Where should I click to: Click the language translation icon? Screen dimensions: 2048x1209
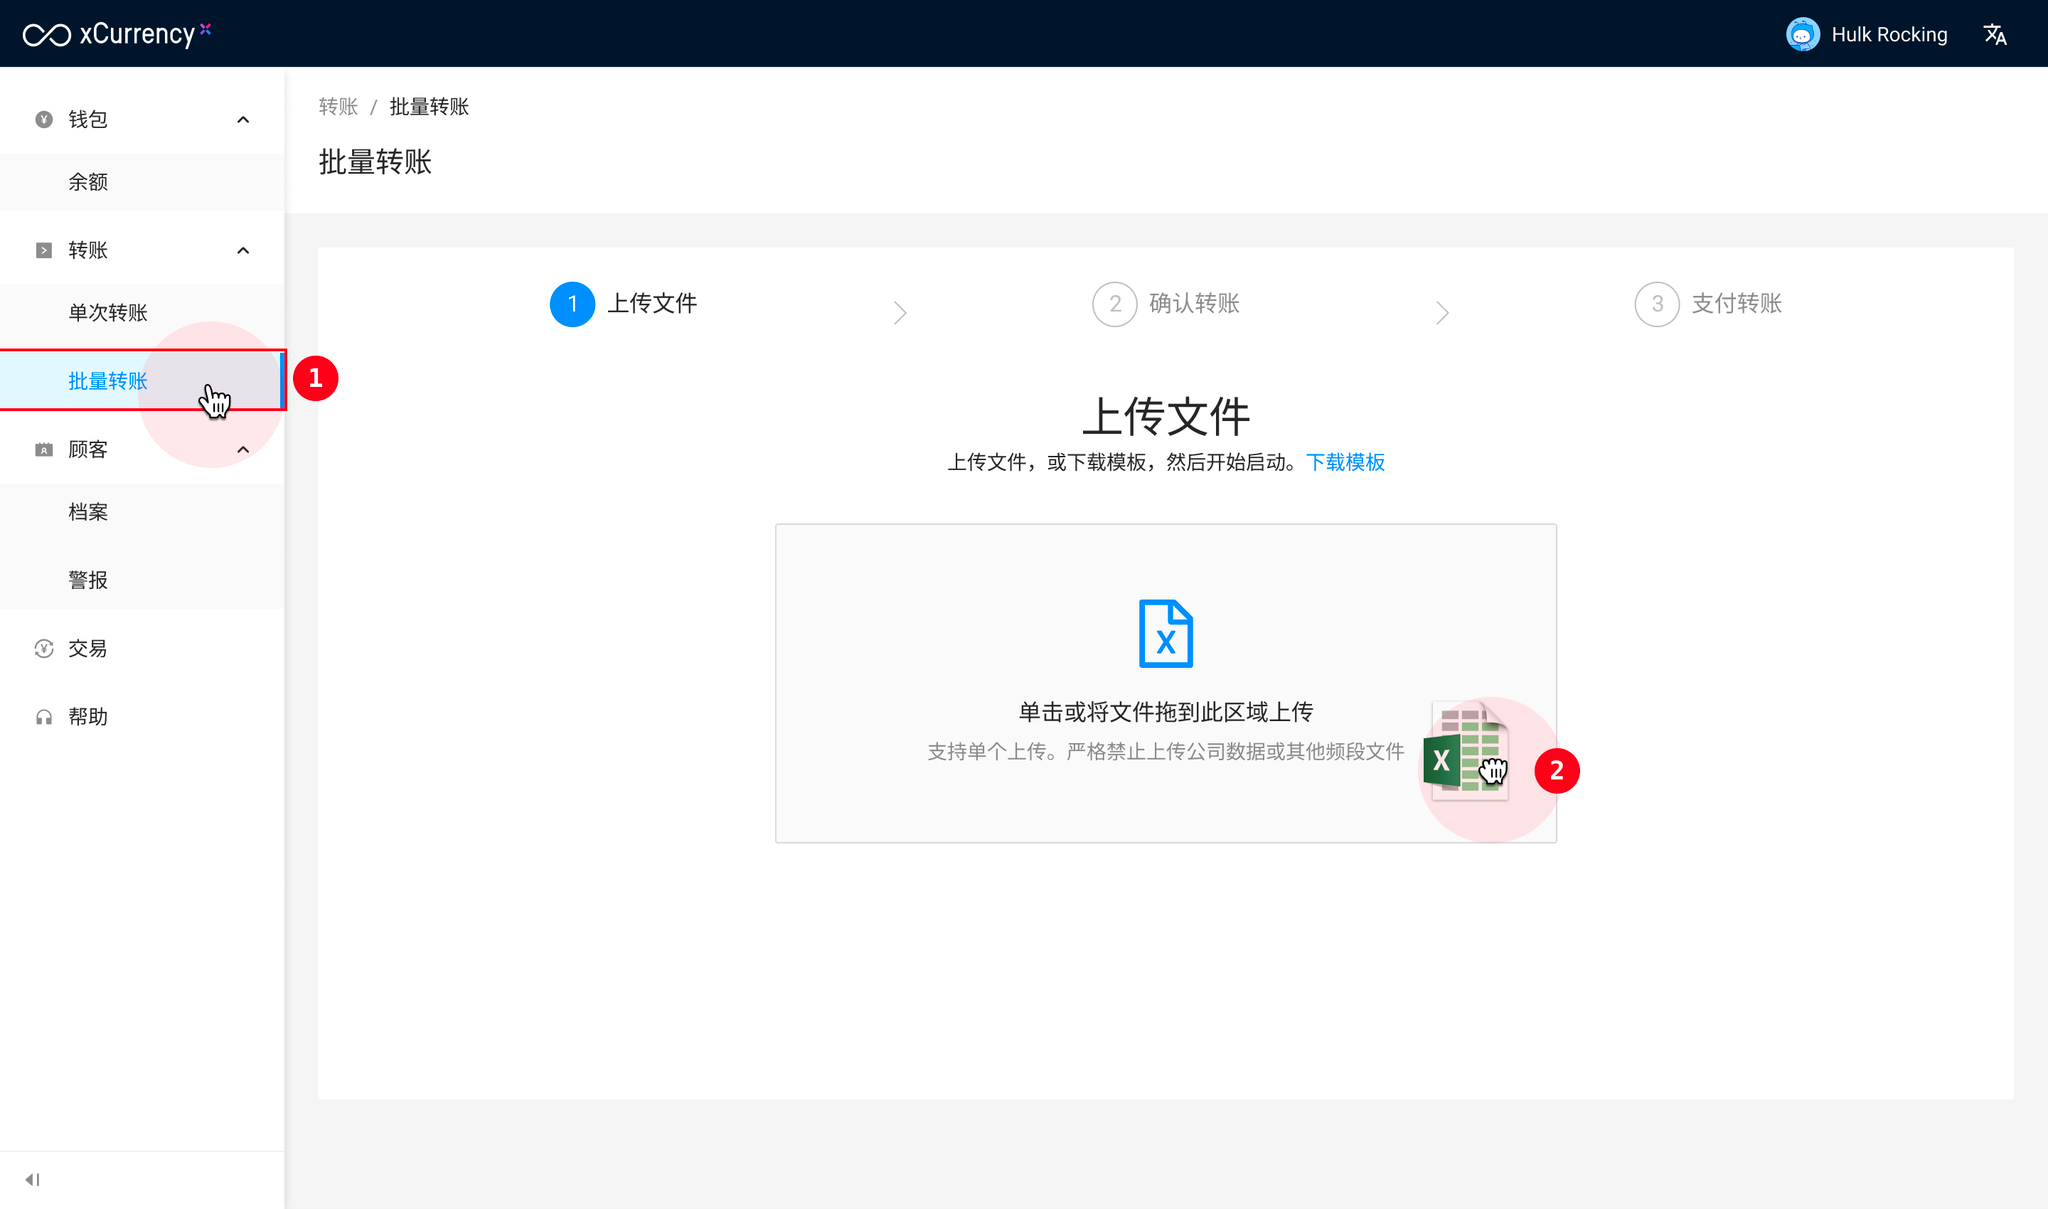pos(1995,35)
